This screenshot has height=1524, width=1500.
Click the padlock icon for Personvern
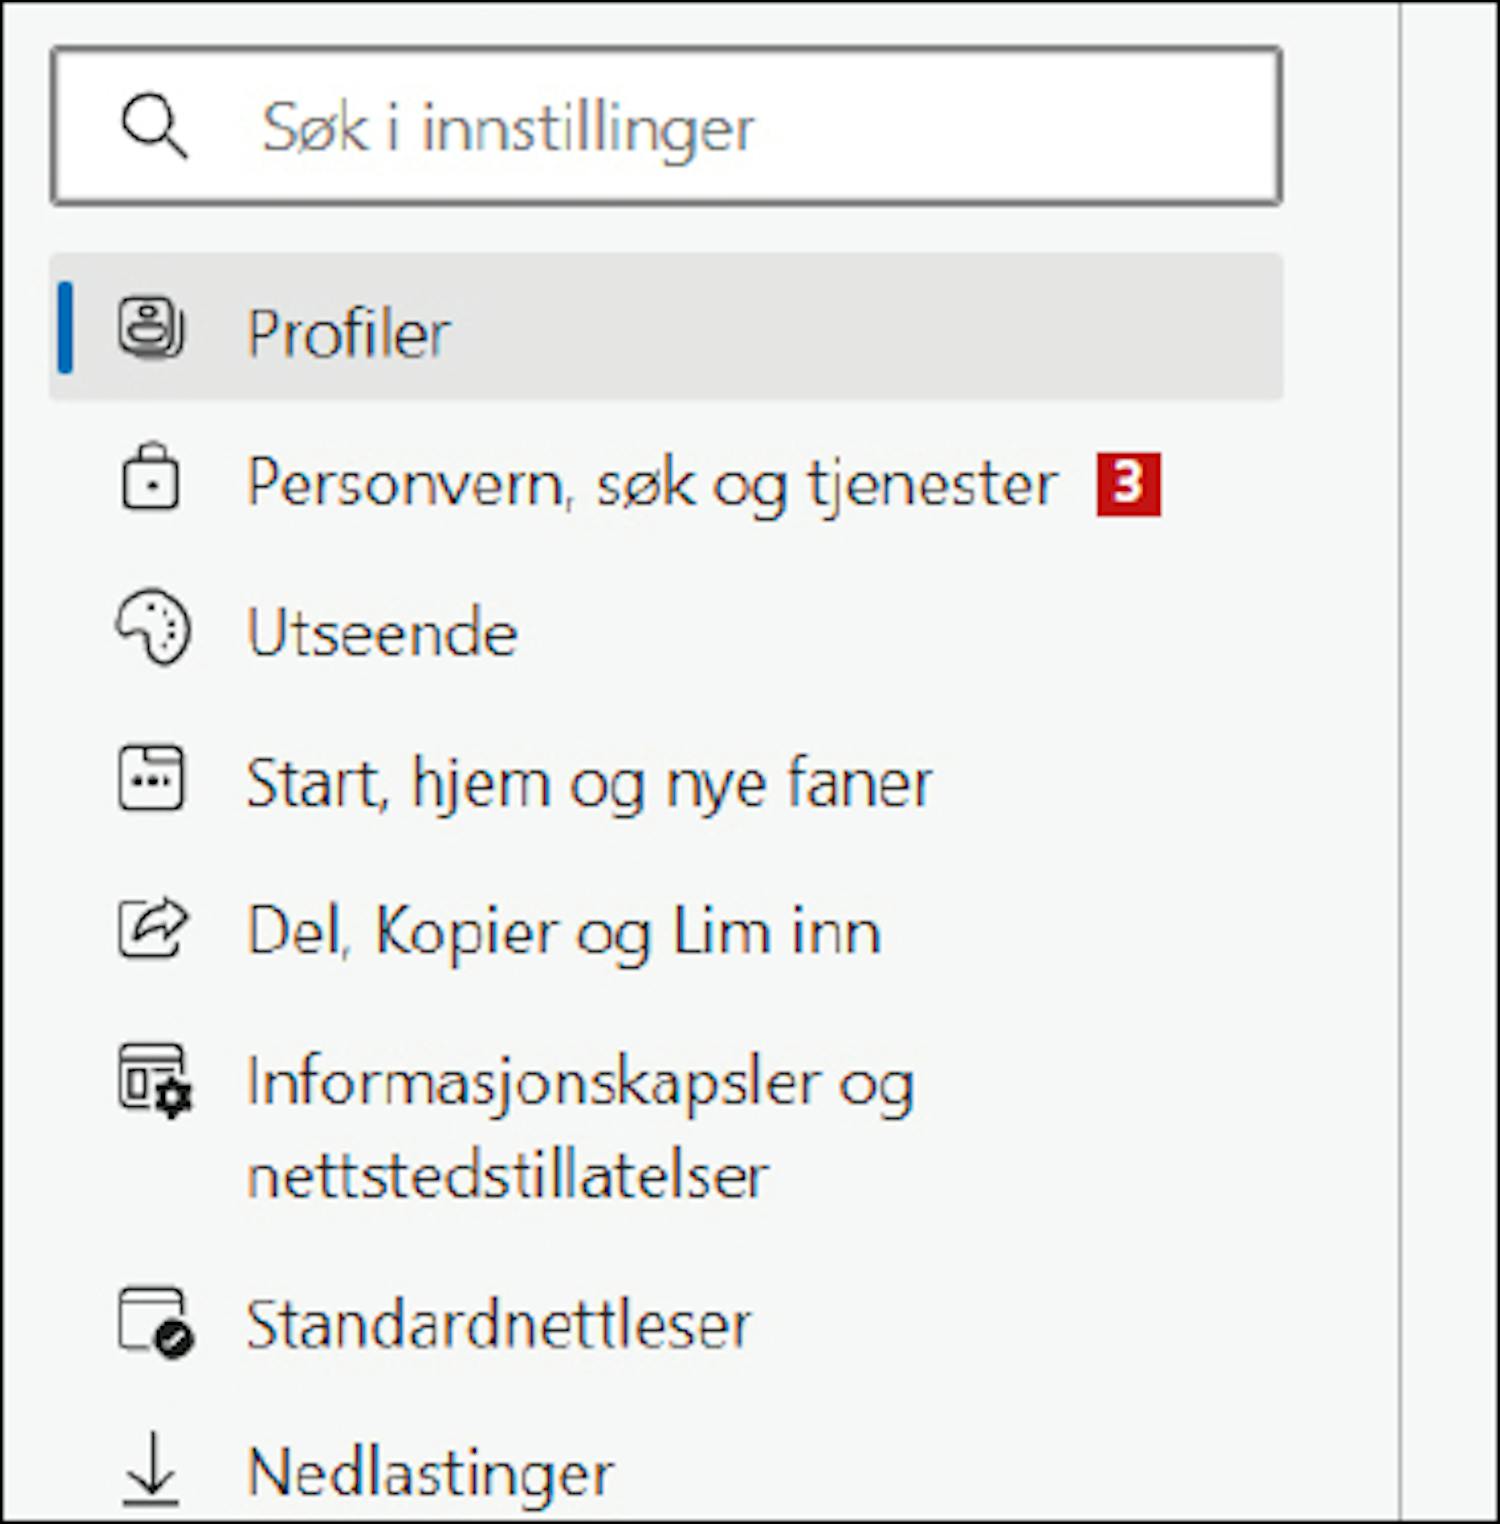151,478
